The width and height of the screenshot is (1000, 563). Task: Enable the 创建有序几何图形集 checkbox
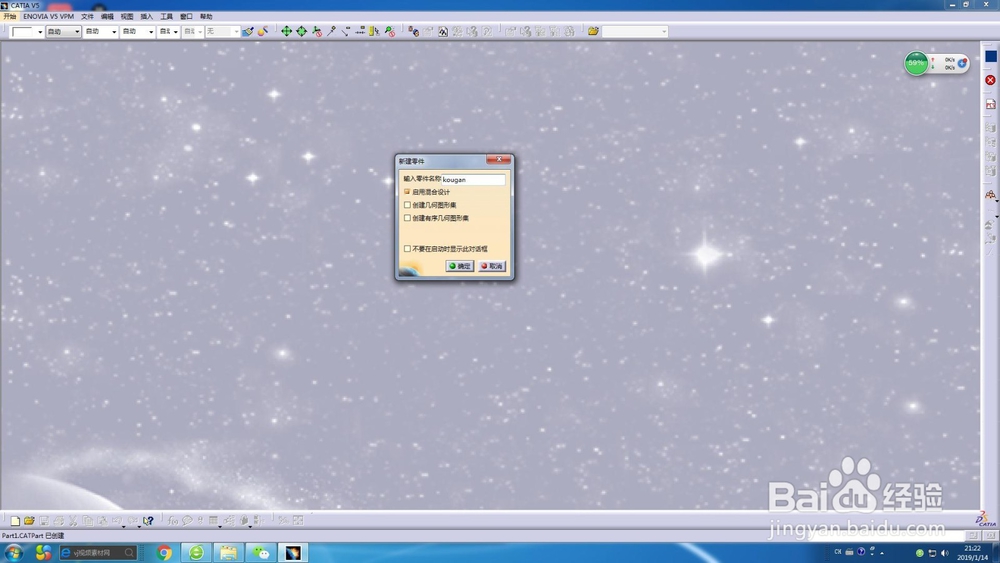point(407,218)
